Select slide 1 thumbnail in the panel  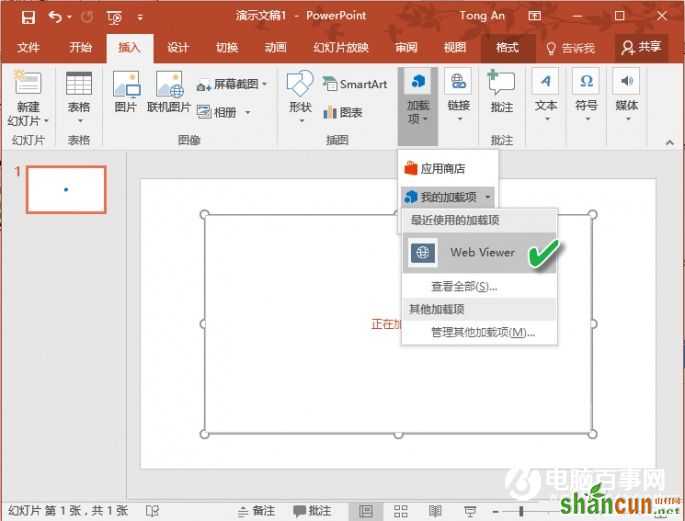(66, 190)
